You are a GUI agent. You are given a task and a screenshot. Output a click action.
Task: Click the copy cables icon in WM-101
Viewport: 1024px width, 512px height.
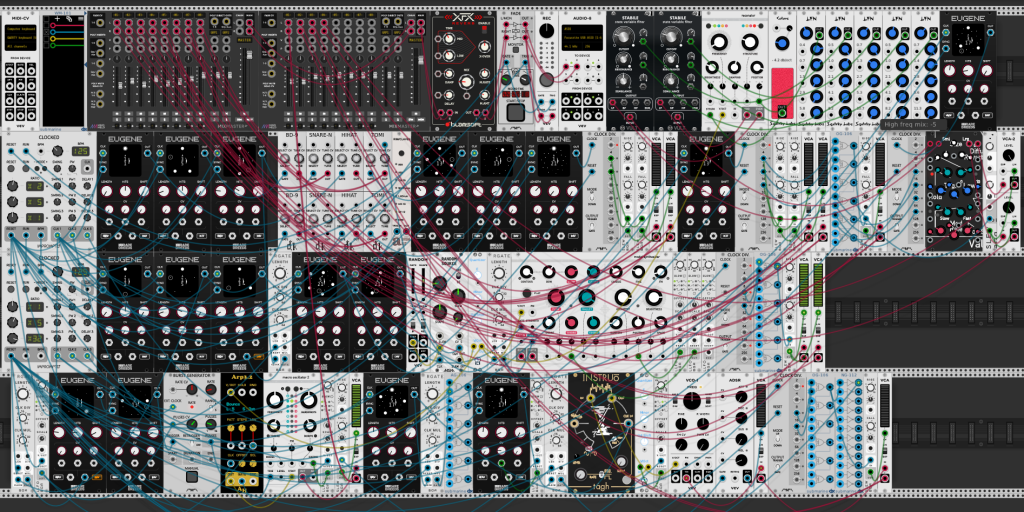coord(69,19)
